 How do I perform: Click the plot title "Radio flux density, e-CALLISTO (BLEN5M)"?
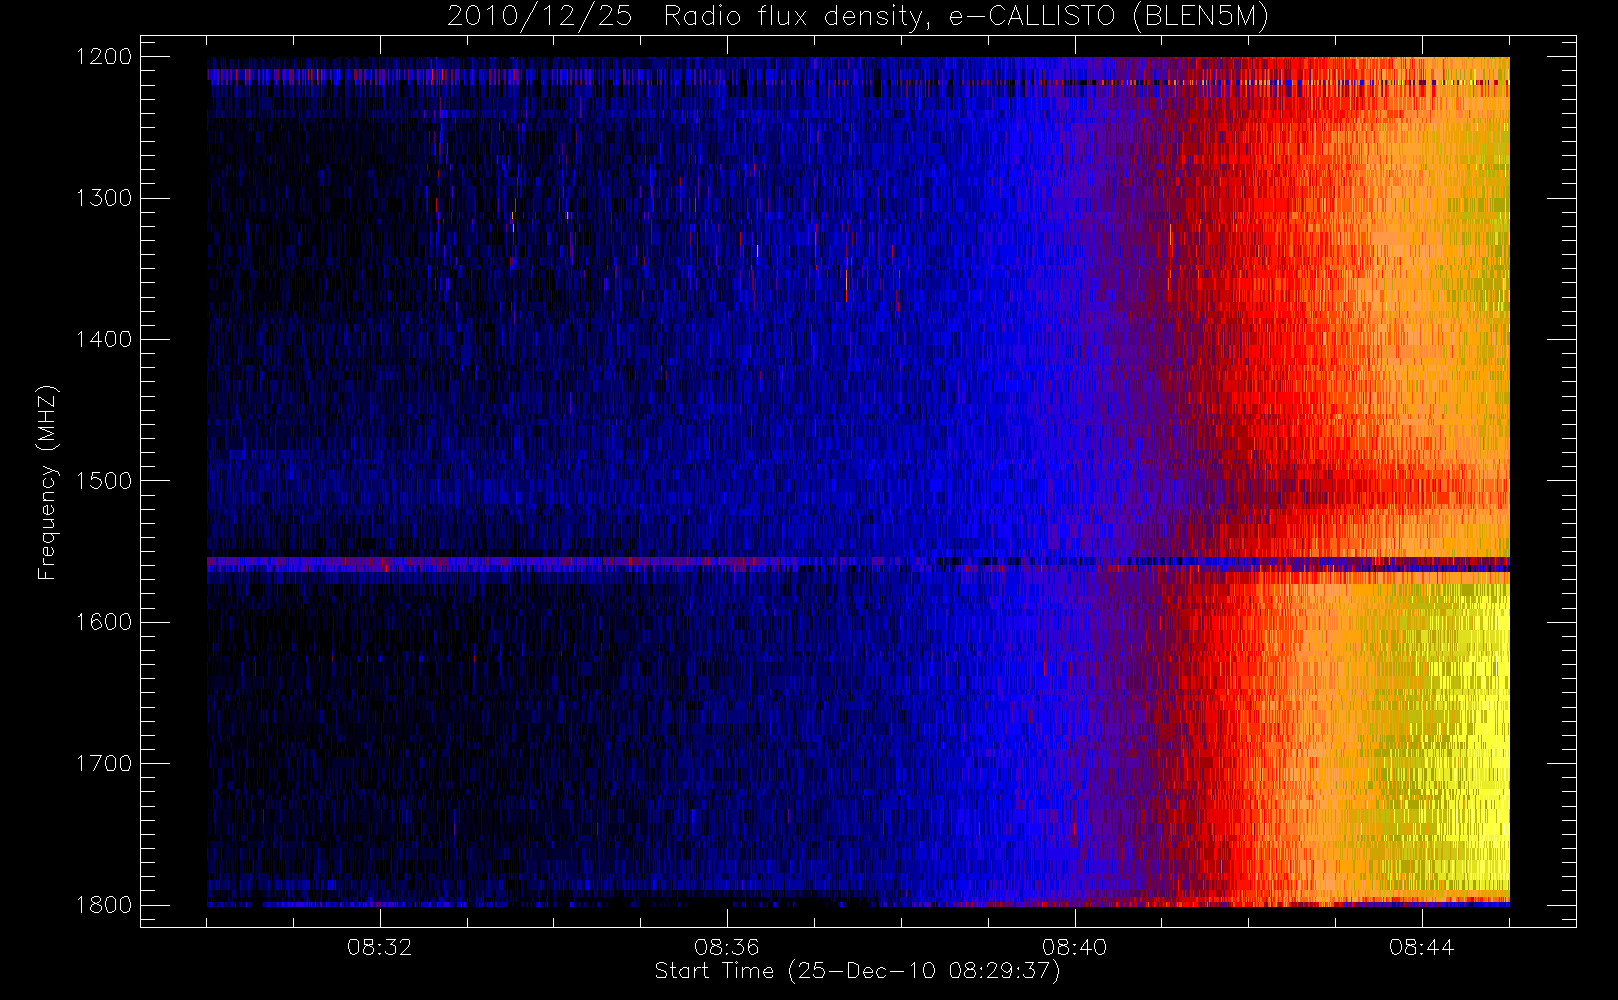click(966, 17)
